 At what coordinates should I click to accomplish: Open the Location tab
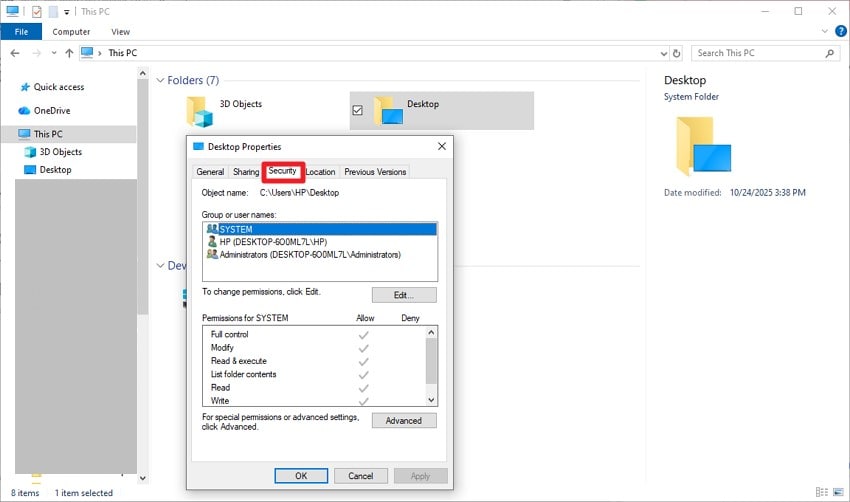click(320, 172)
